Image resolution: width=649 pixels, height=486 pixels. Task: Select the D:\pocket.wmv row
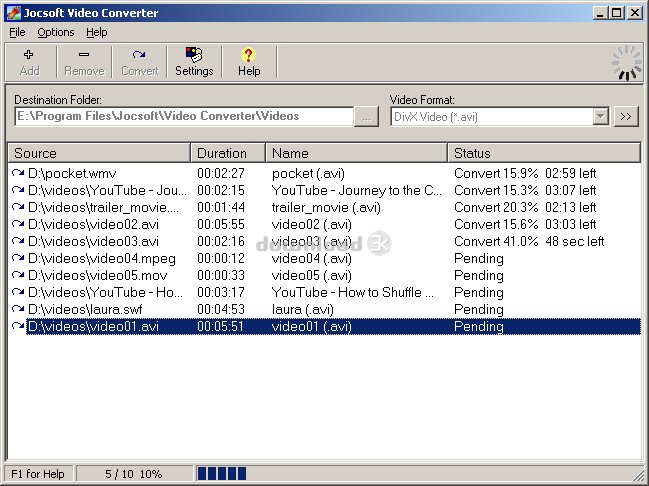(325, 173)
